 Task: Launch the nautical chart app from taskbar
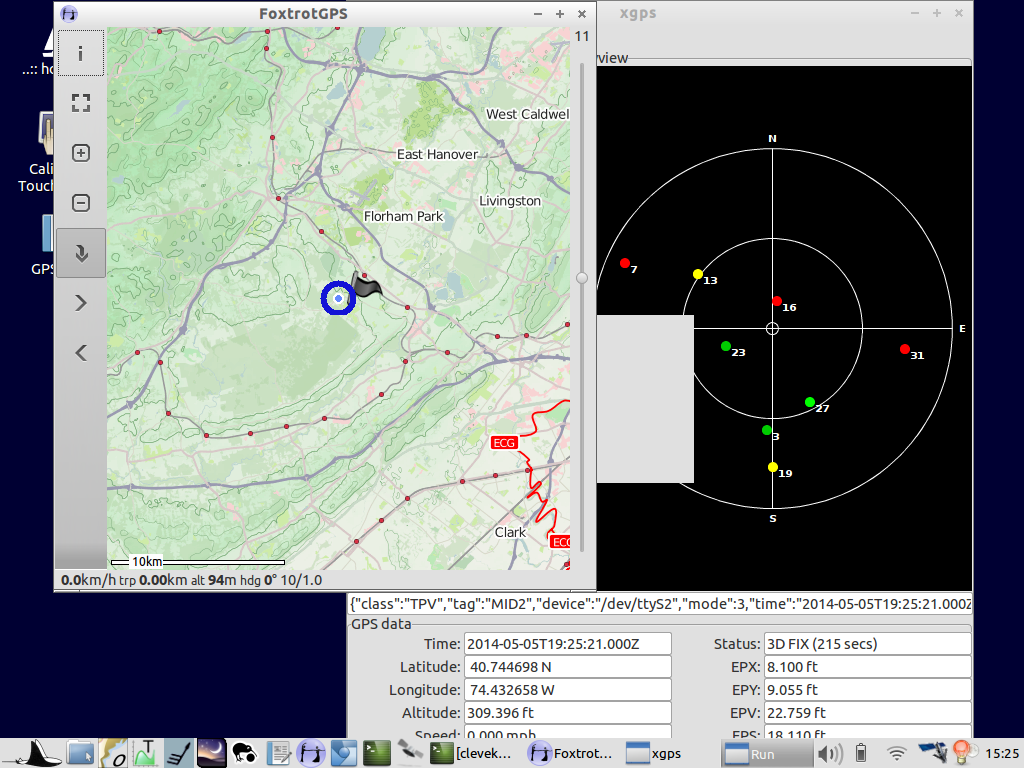[113, 753]
